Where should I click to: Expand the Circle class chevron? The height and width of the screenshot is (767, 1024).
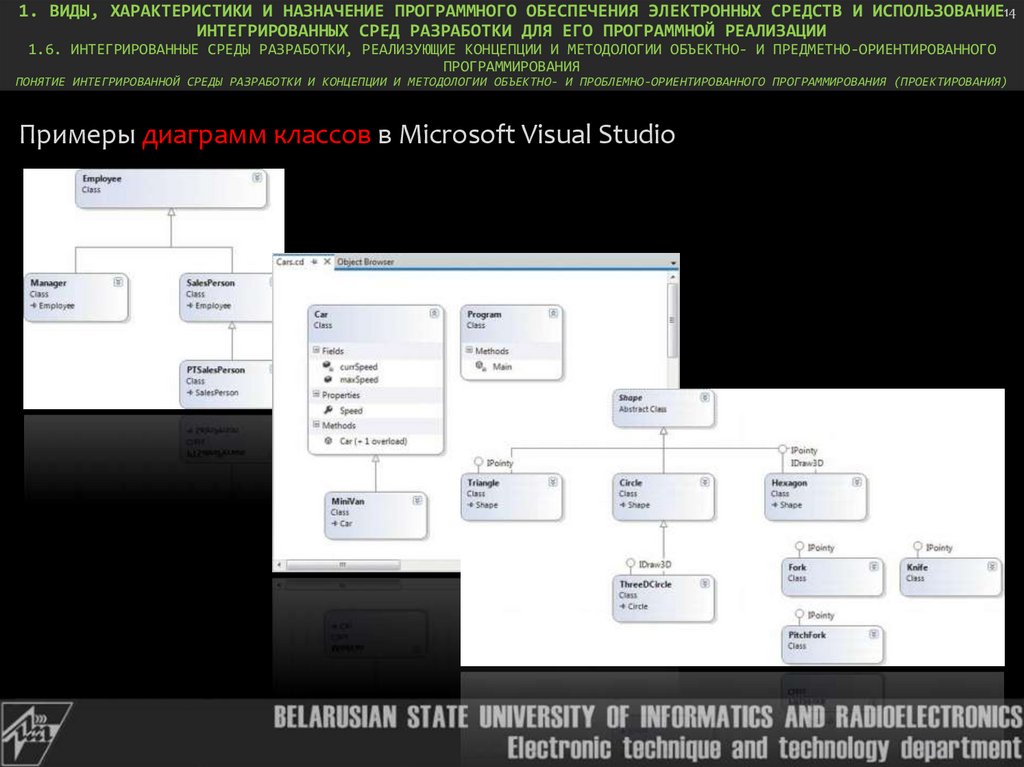(705, 482)
